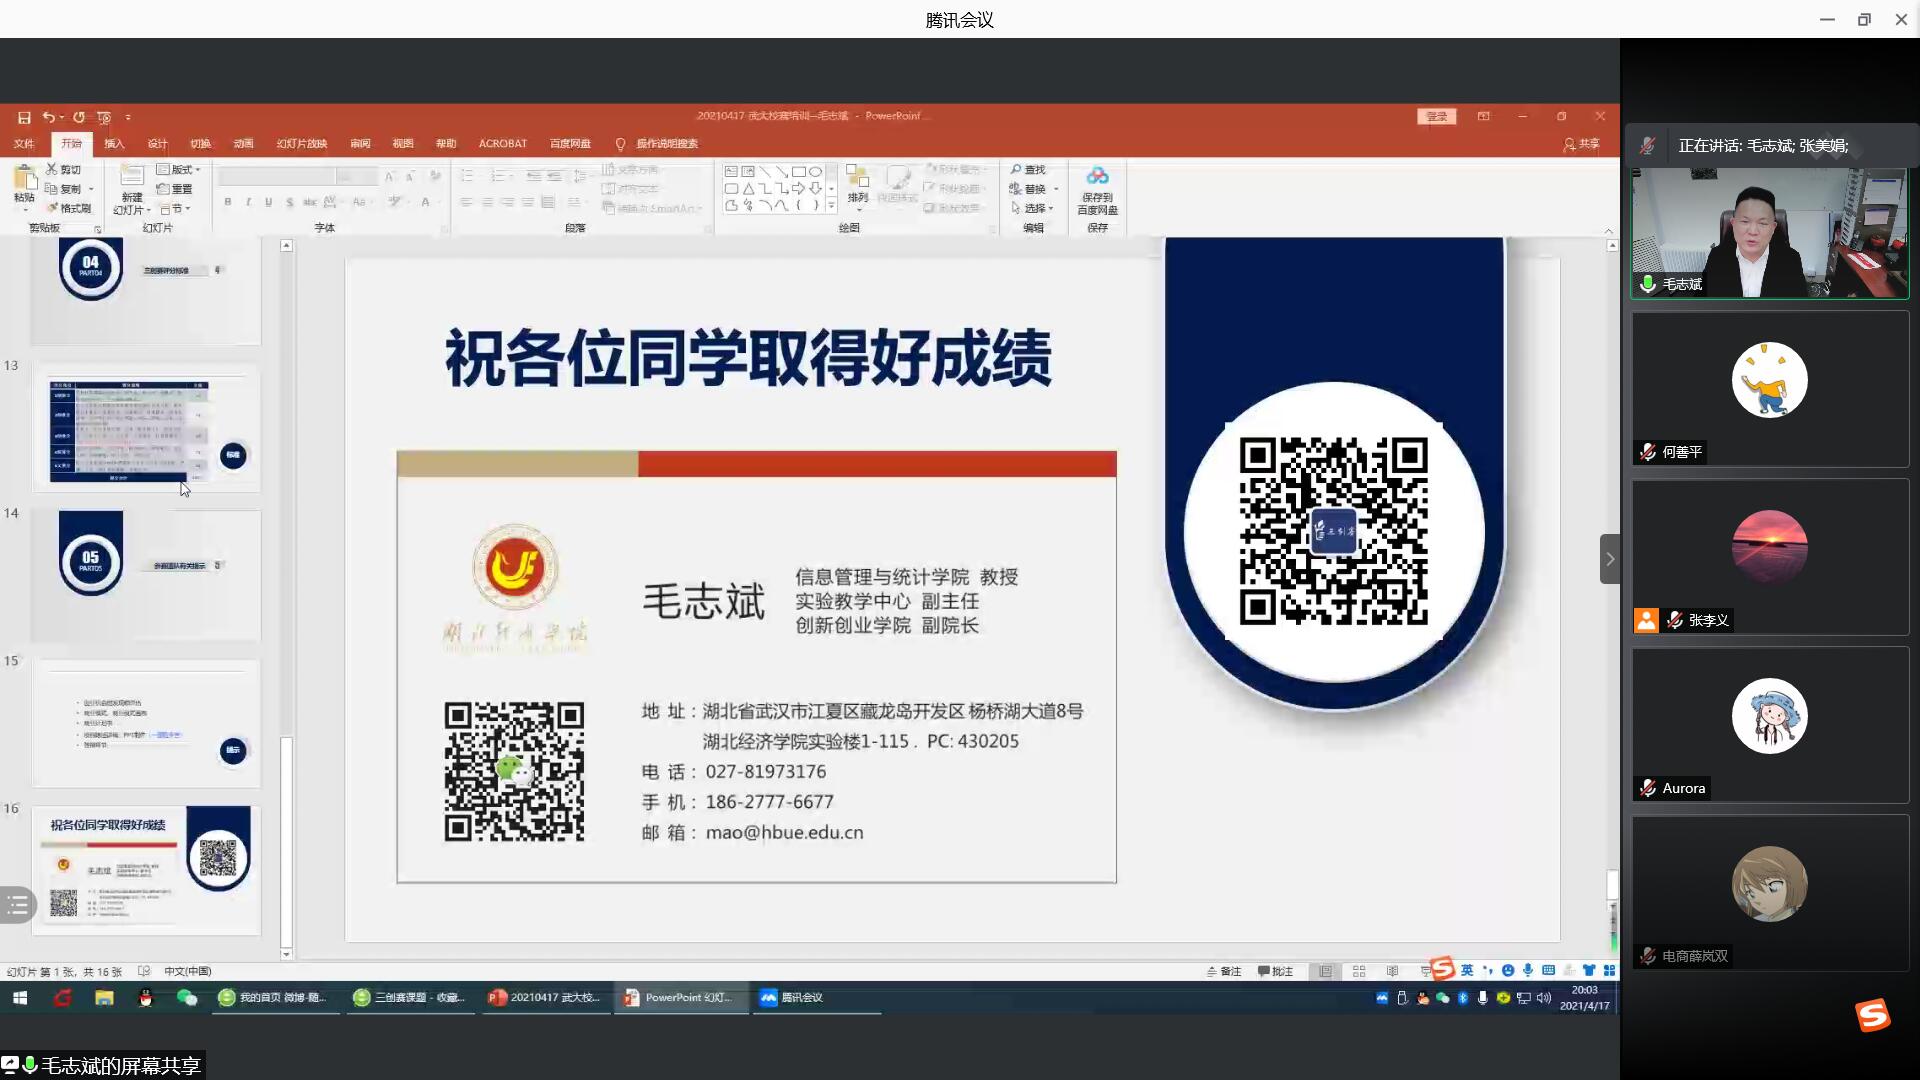Collapse the PowerPoint ribbon with the chevron
1920x1080 pixels.
pos(1609,230)
